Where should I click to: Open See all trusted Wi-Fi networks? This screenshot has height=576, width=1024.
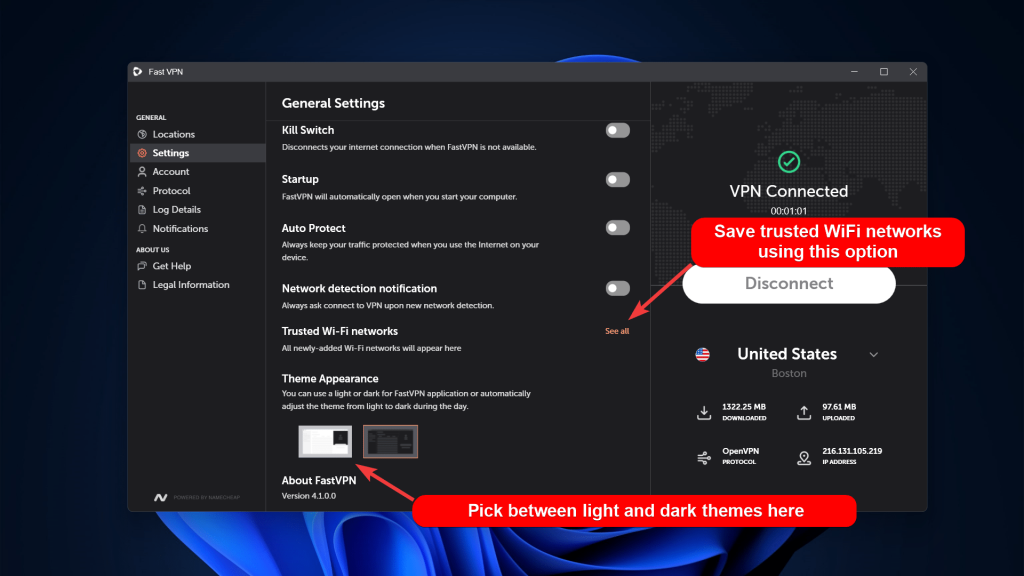(616, 331)
